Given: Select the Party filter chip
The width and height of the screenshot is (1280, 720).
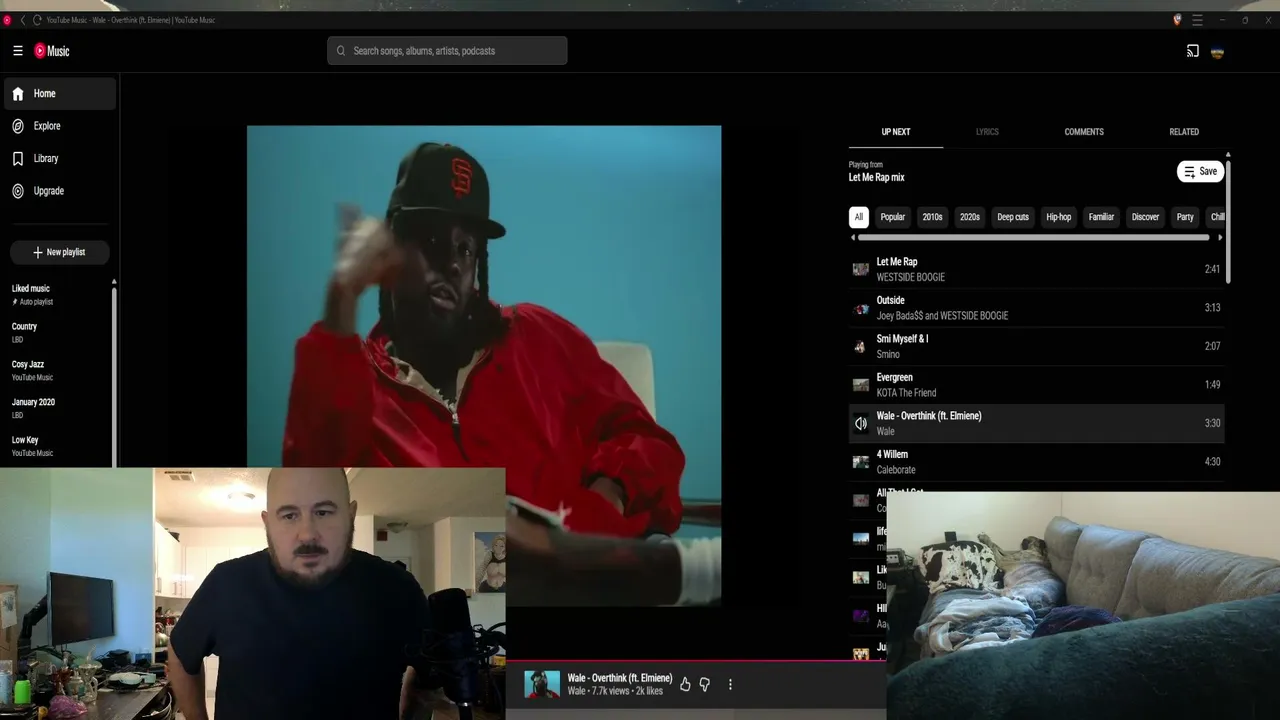Looking at the screenshot, I should 1185,217.
